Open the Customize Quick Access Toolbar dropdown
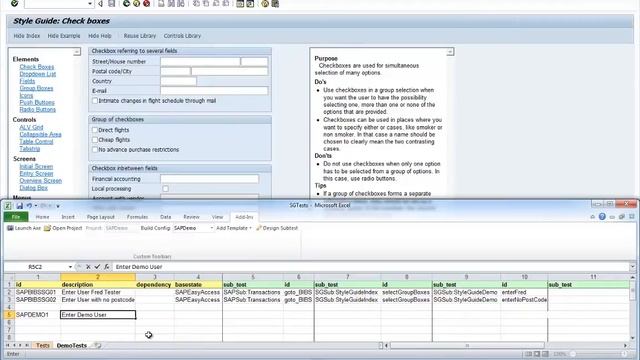 click(58, 206)
